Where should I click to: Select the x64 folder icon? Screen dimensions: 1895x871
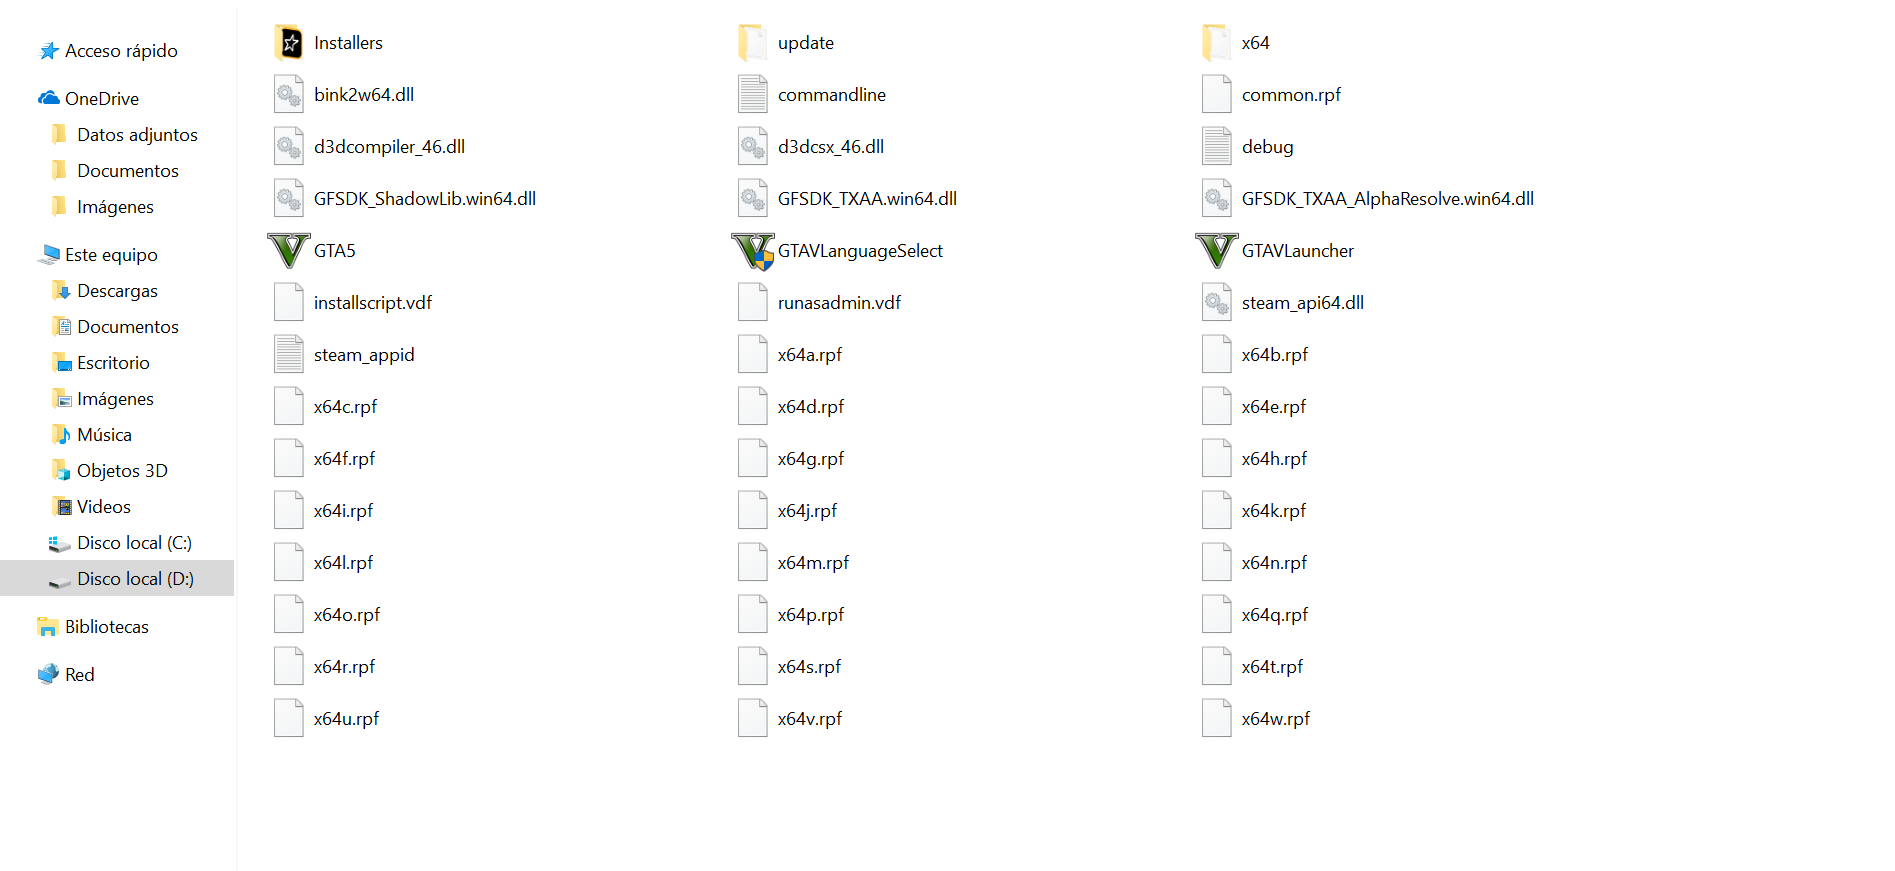tap(1217, 43)
